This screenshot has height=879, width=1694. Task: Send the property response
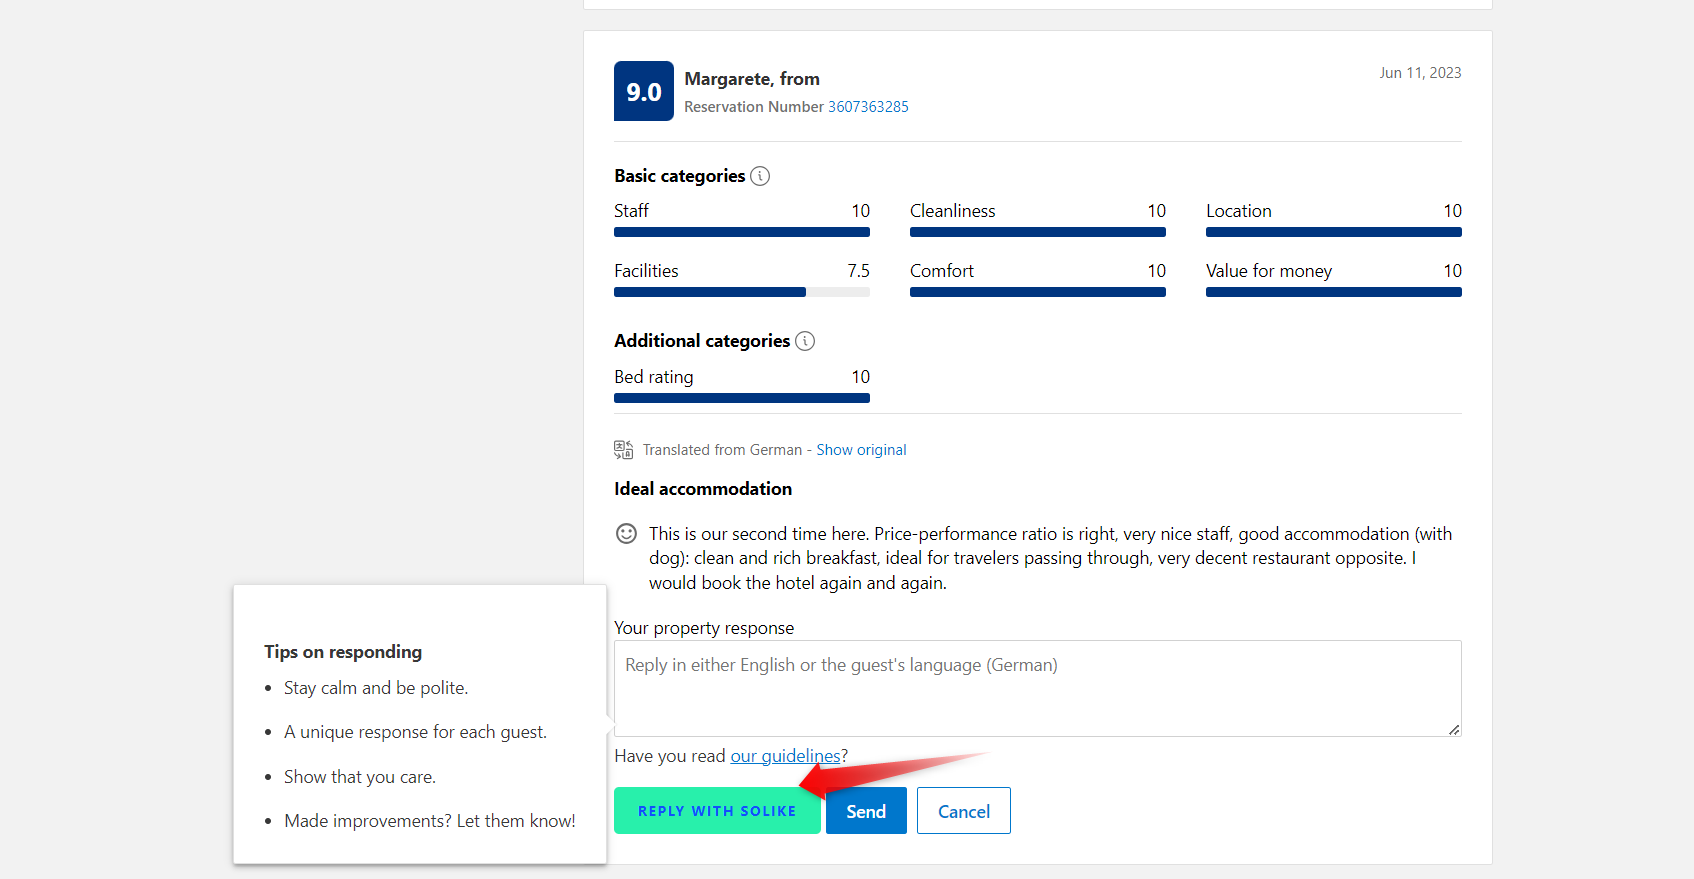[x=866, y=811]
